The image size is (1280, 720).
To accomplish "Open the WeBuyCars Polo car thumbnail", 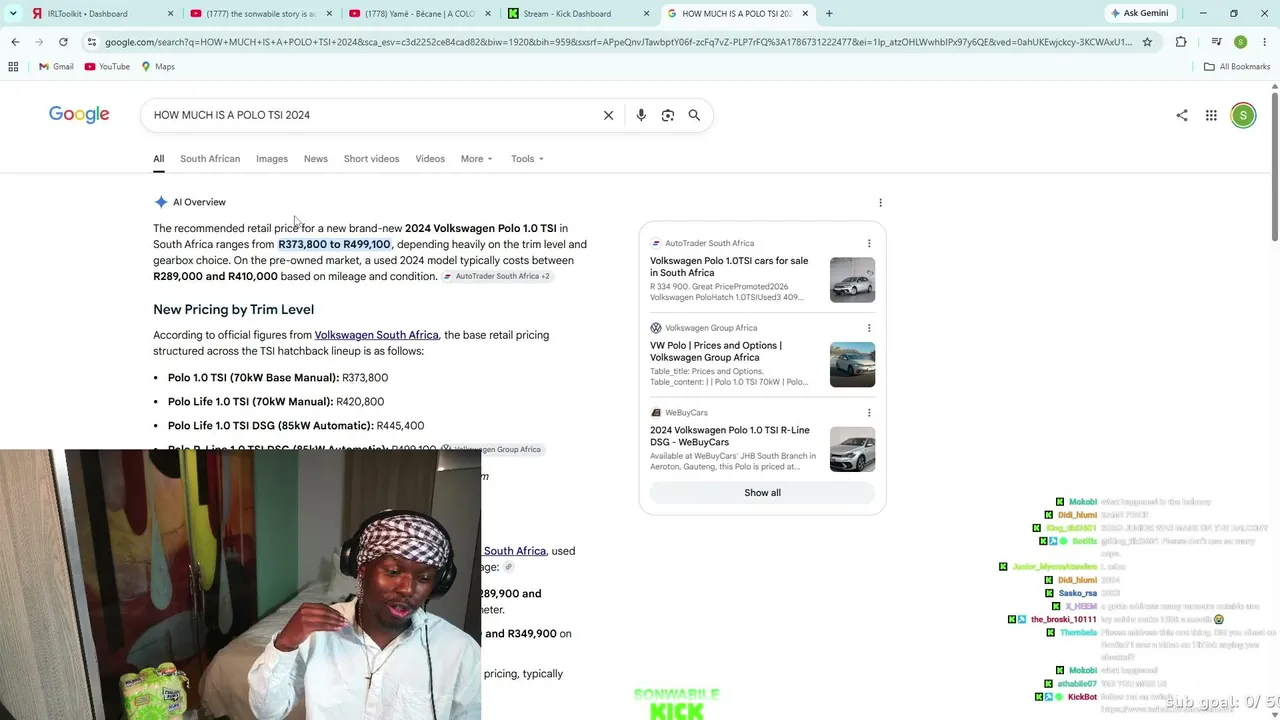I will [x=852, y=449].
